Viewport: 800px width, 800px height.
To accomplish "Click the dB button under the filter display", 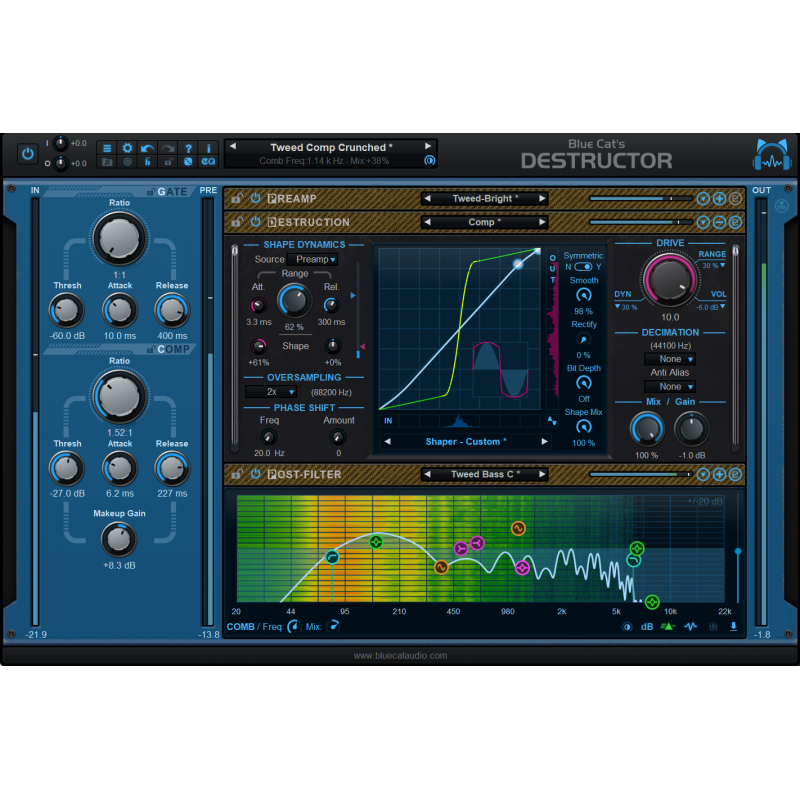I will [646, 624].
